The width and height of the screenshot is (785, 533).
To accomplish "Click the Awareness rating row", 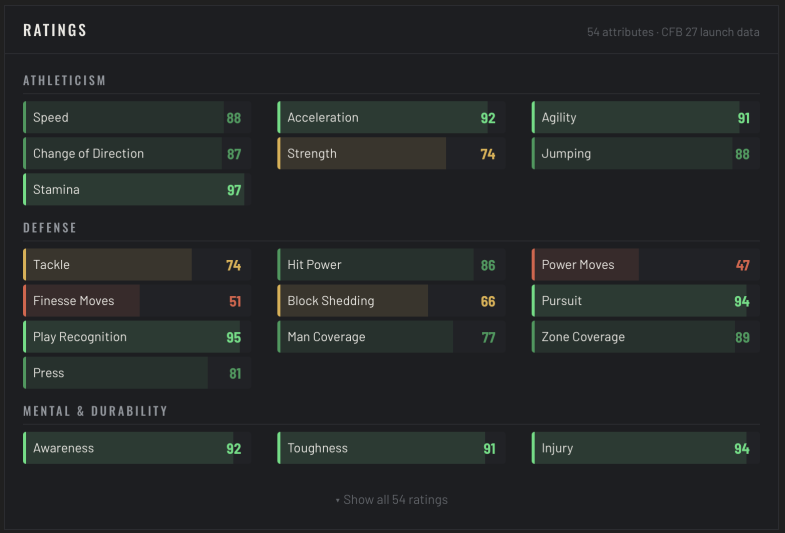I will [x=137, y=448].
